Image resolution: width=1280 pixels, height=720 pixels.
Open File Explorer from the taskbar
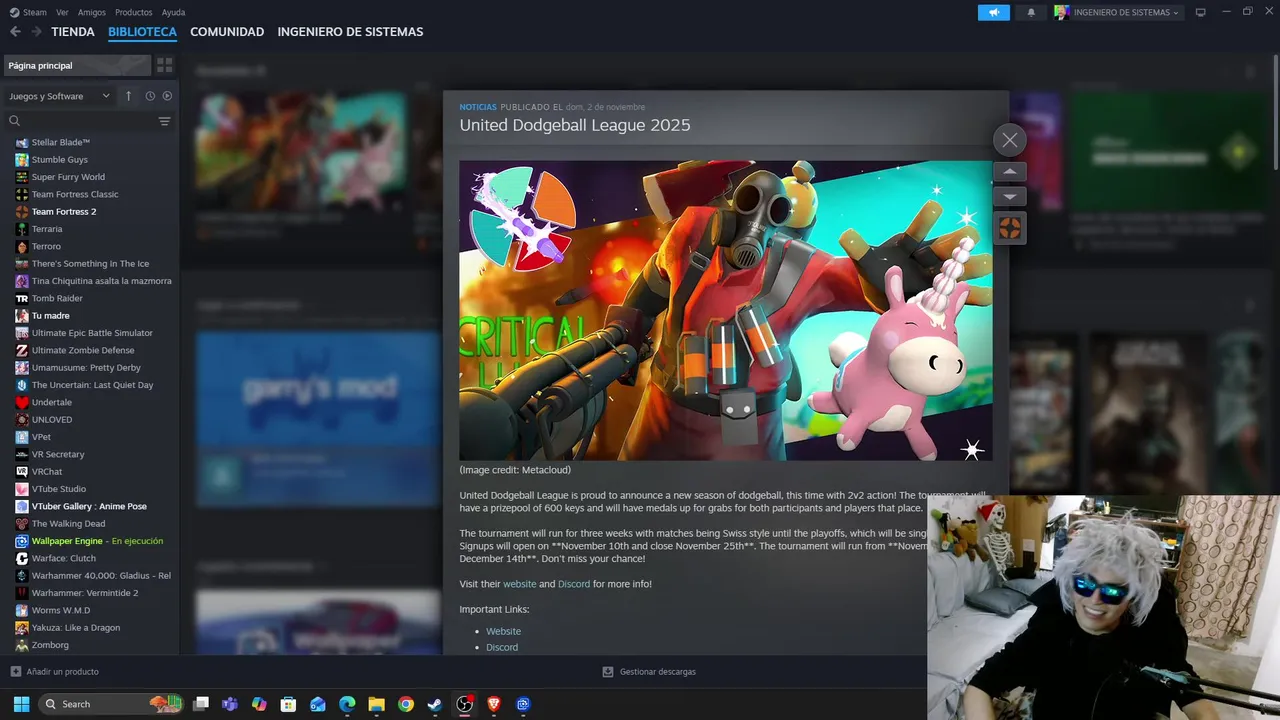376,704
